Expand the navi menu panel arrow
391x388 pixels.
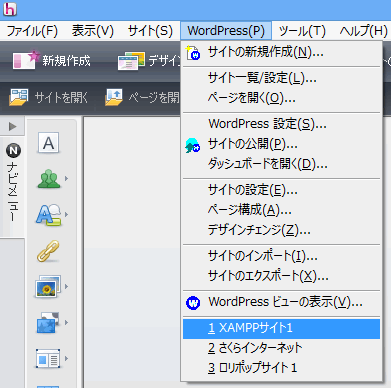(12, 127)
